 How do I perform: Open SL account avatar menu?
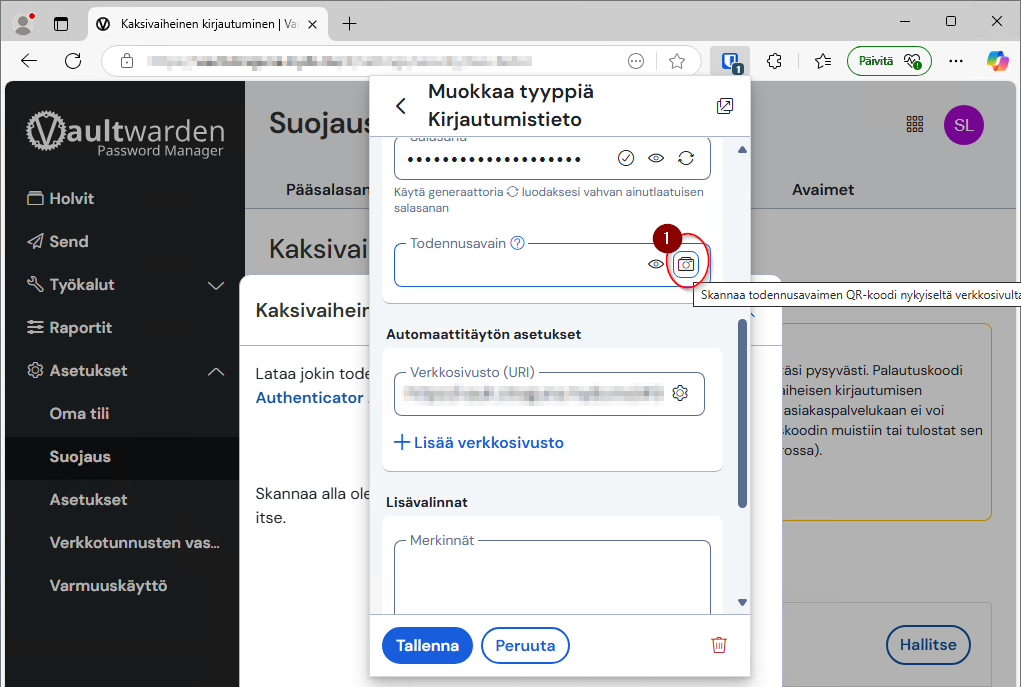click(964, 125)
